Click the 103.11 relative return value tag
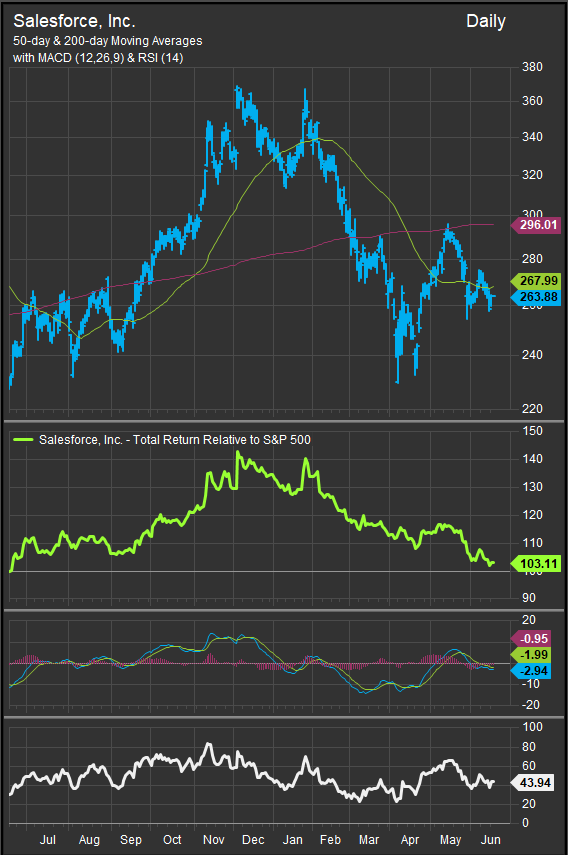Image resolution: width=568 pixels, height=855 pixels. 536,564
